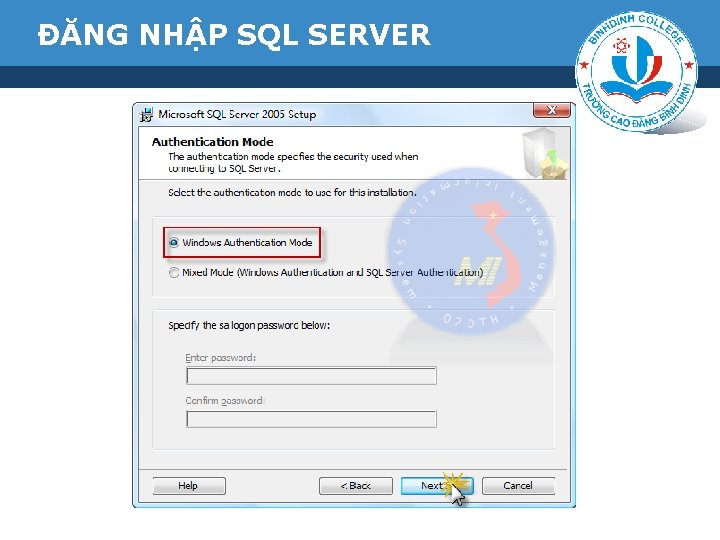This screenshot has height=540, width=720.
Task: Proceed with the Next button
Action: tap(437, 486)
